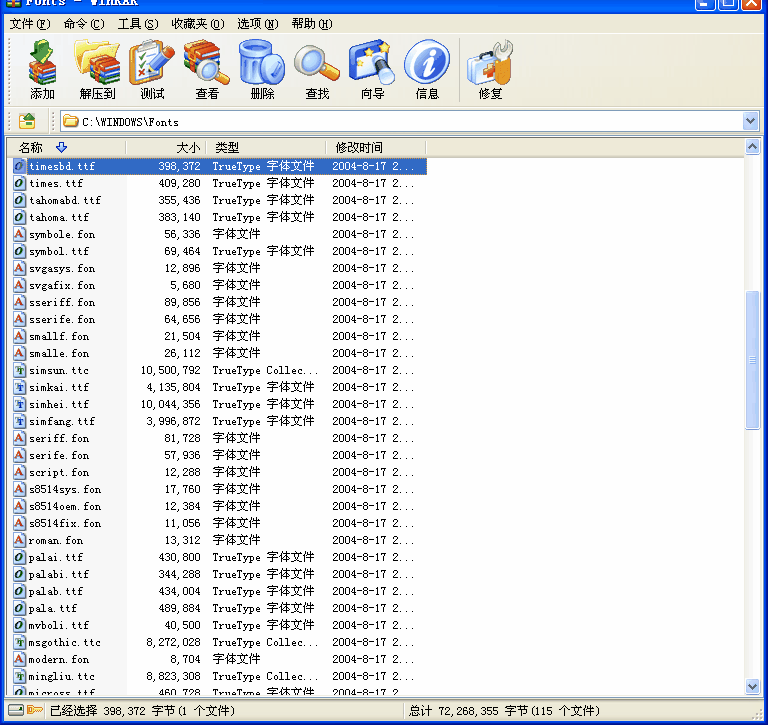Sort by Name (名称) column header
Image resolution: width=768 pixels, height=725 pixels.
(66, 147)
